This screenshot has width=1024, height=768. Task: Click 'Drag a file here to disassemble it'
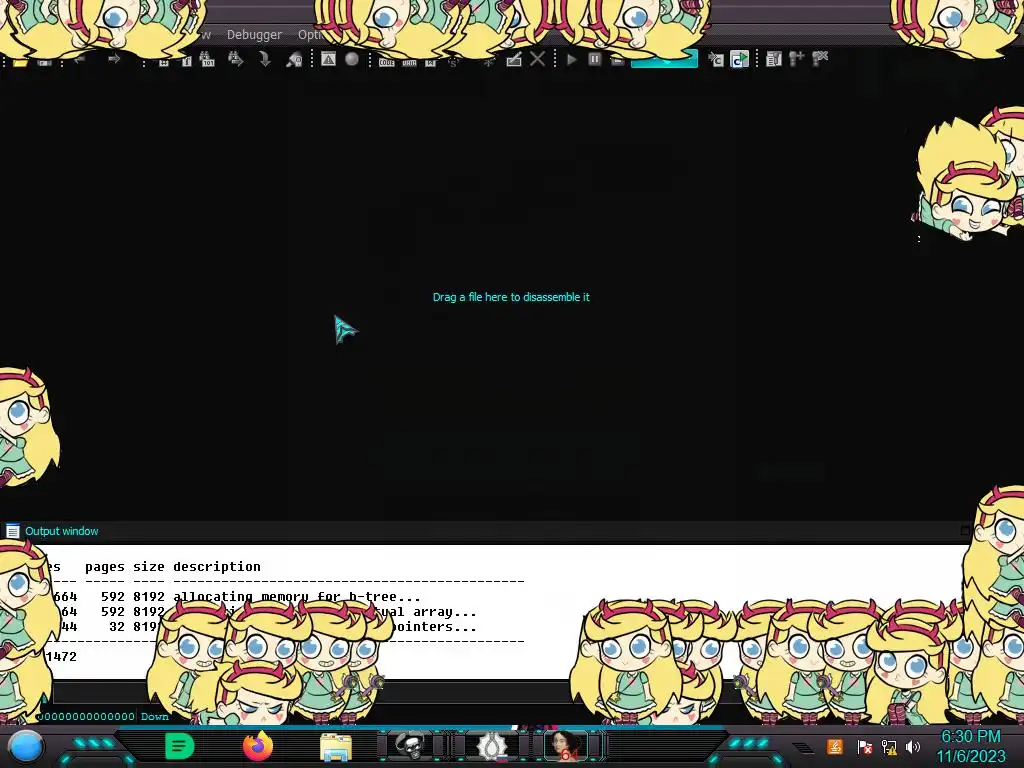(x=511, y=297)
